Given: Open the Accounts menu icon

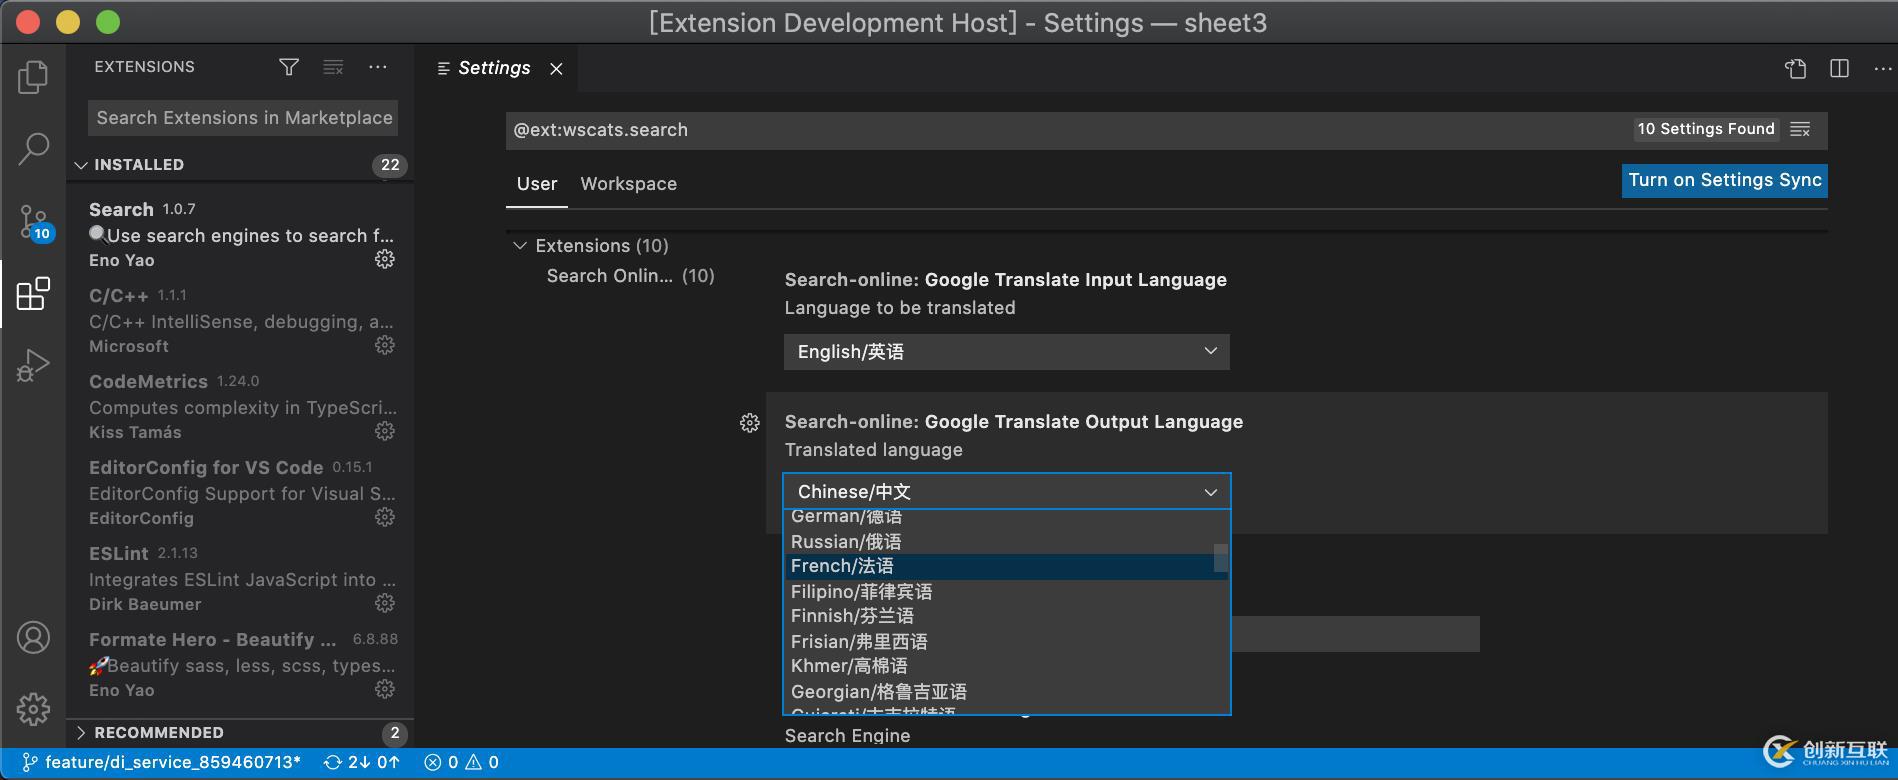Looking at the screenshot, I should coord(33,637).
